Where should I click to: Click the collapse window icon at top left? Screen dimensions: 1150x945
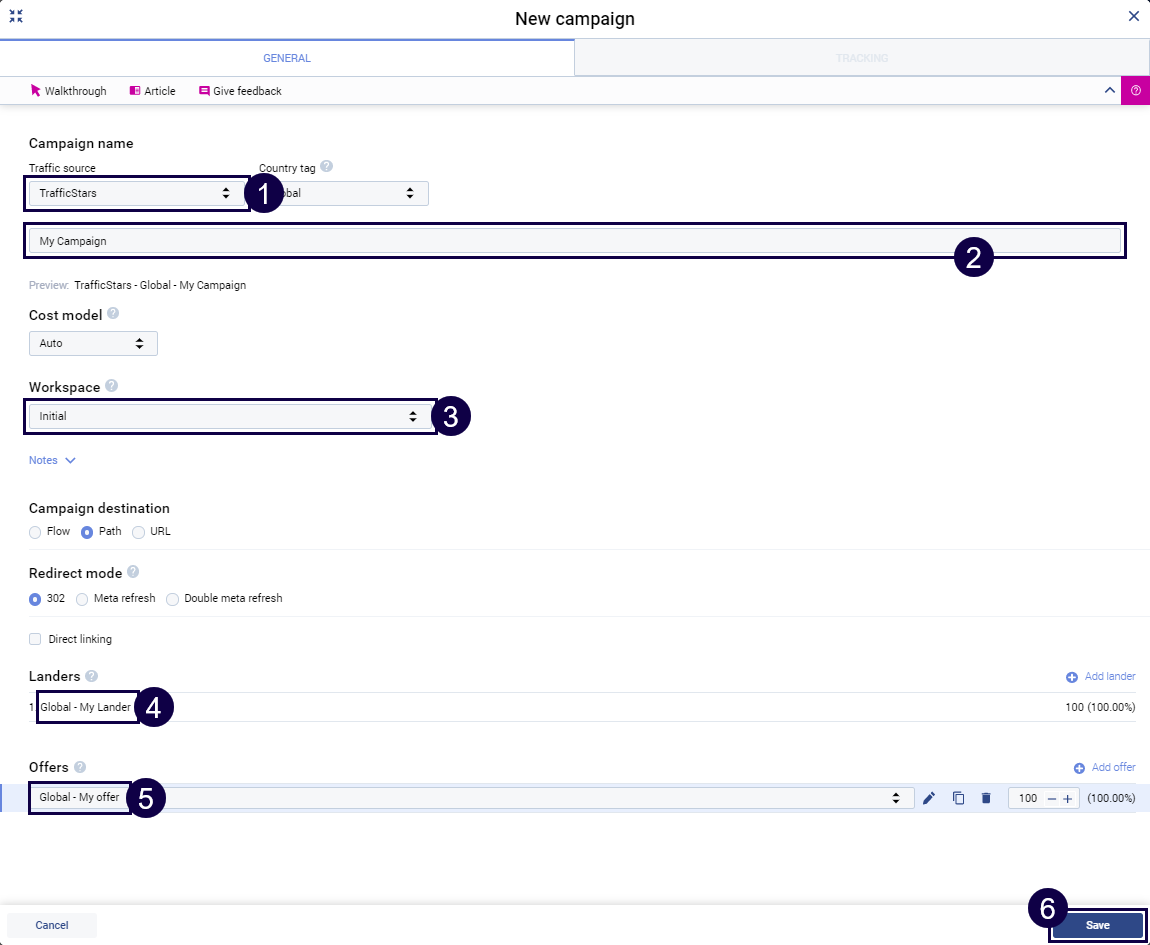pyautogui.click(x=16, y=16)
